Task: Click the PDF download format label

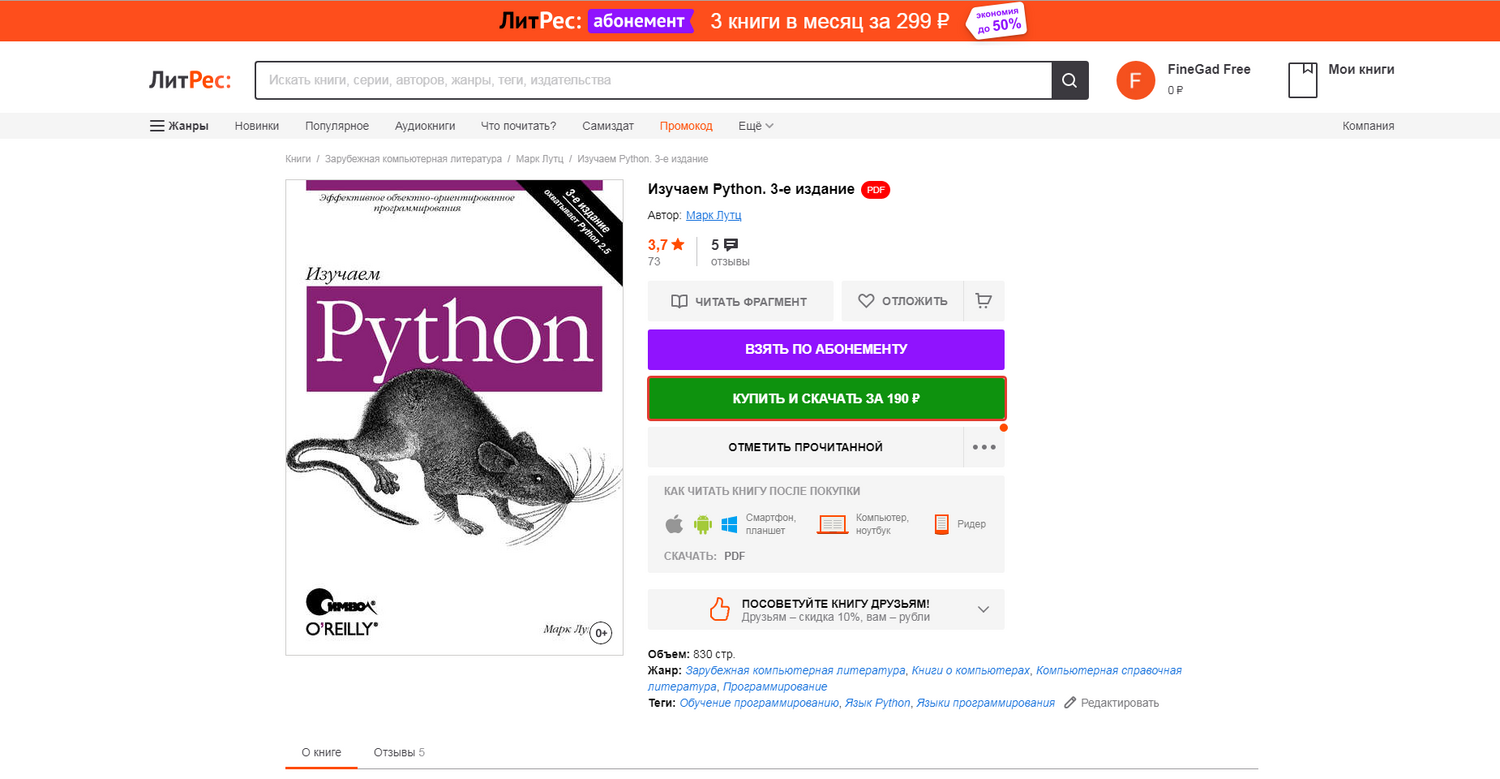Action: pyautogui.click(x=735, y=556)
